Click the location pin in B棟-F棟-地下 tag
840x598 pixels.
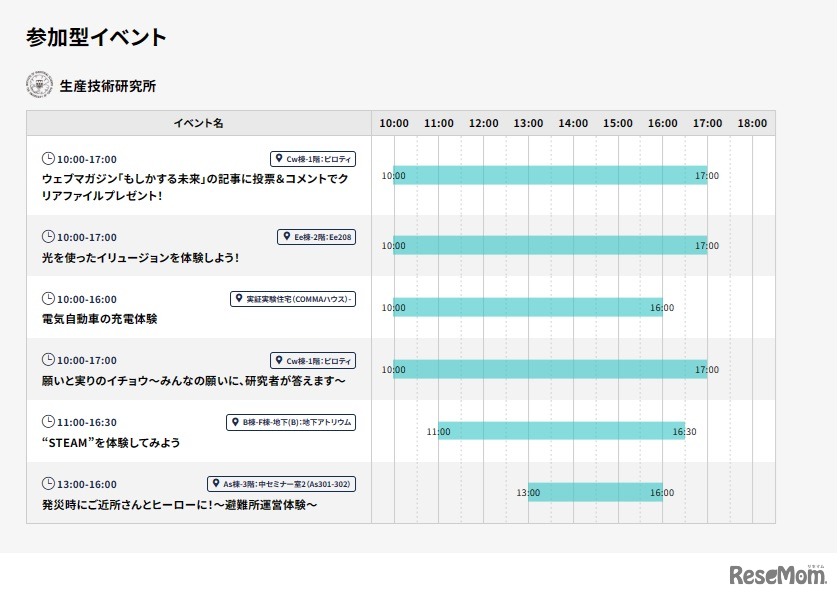tap(233, 422)
